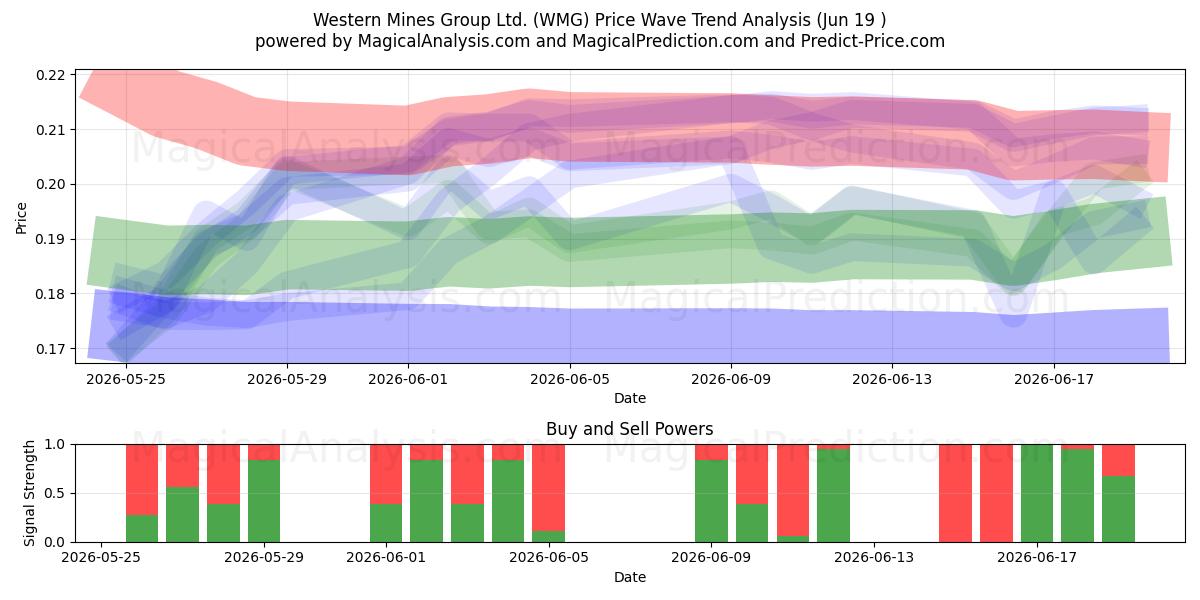Click the 0.22 tick on the Price axis
Viewport: 1200px width, 600px height.
50,75
